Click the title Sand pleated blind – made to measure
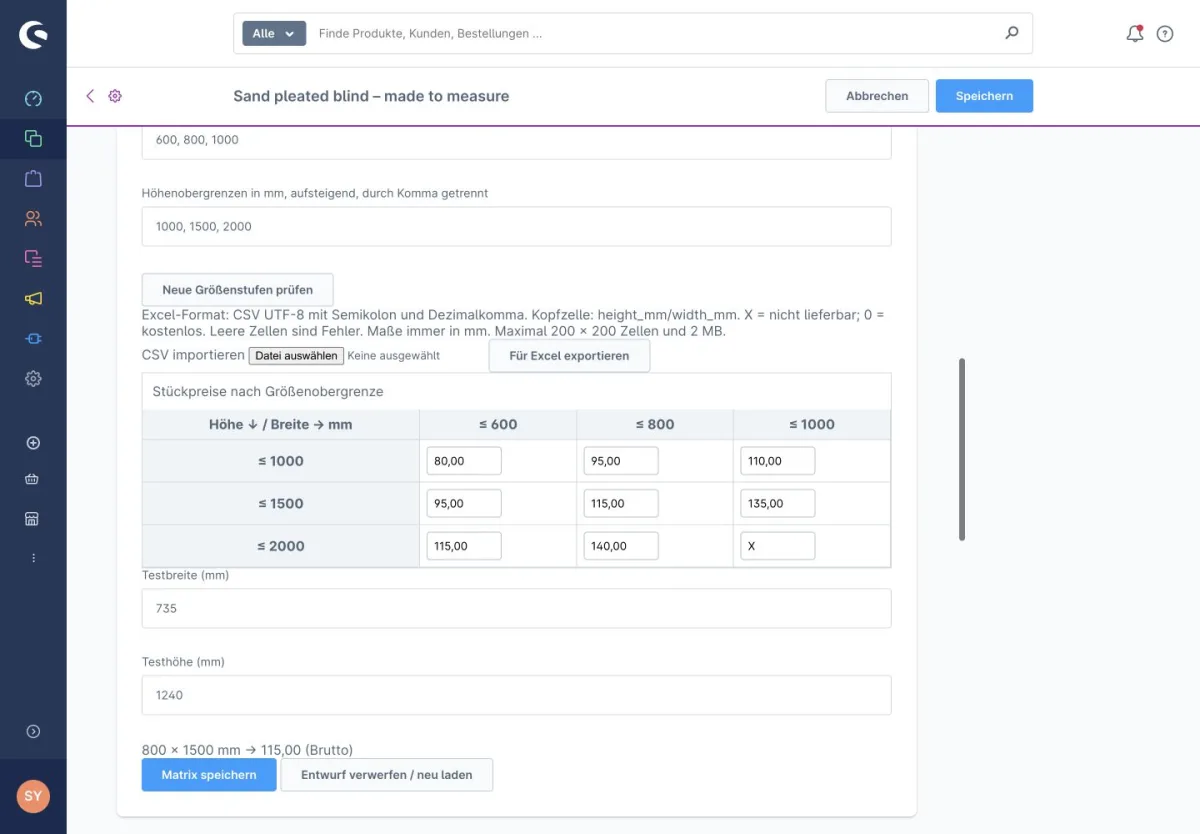Viewport: 1200px width, 834px height. click(x=371, y=96)
